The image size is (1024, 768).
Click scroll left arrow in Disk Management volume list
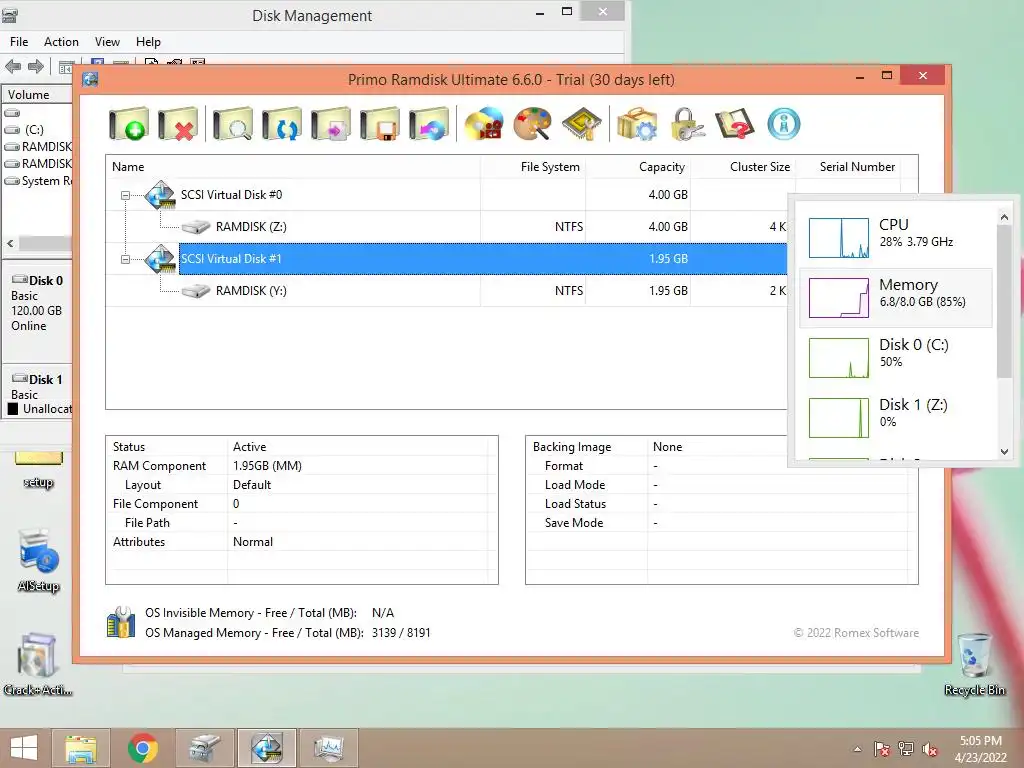(x=10, y=243)
